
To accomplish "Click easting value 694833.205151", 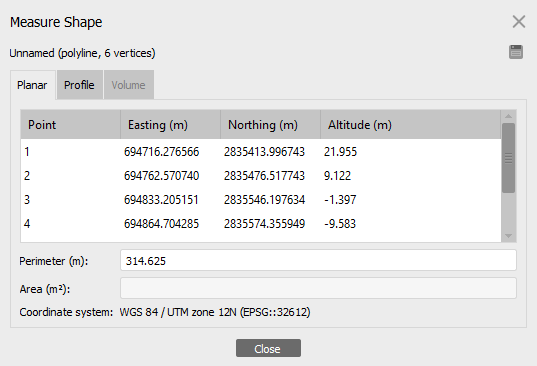I will [161, 200].
